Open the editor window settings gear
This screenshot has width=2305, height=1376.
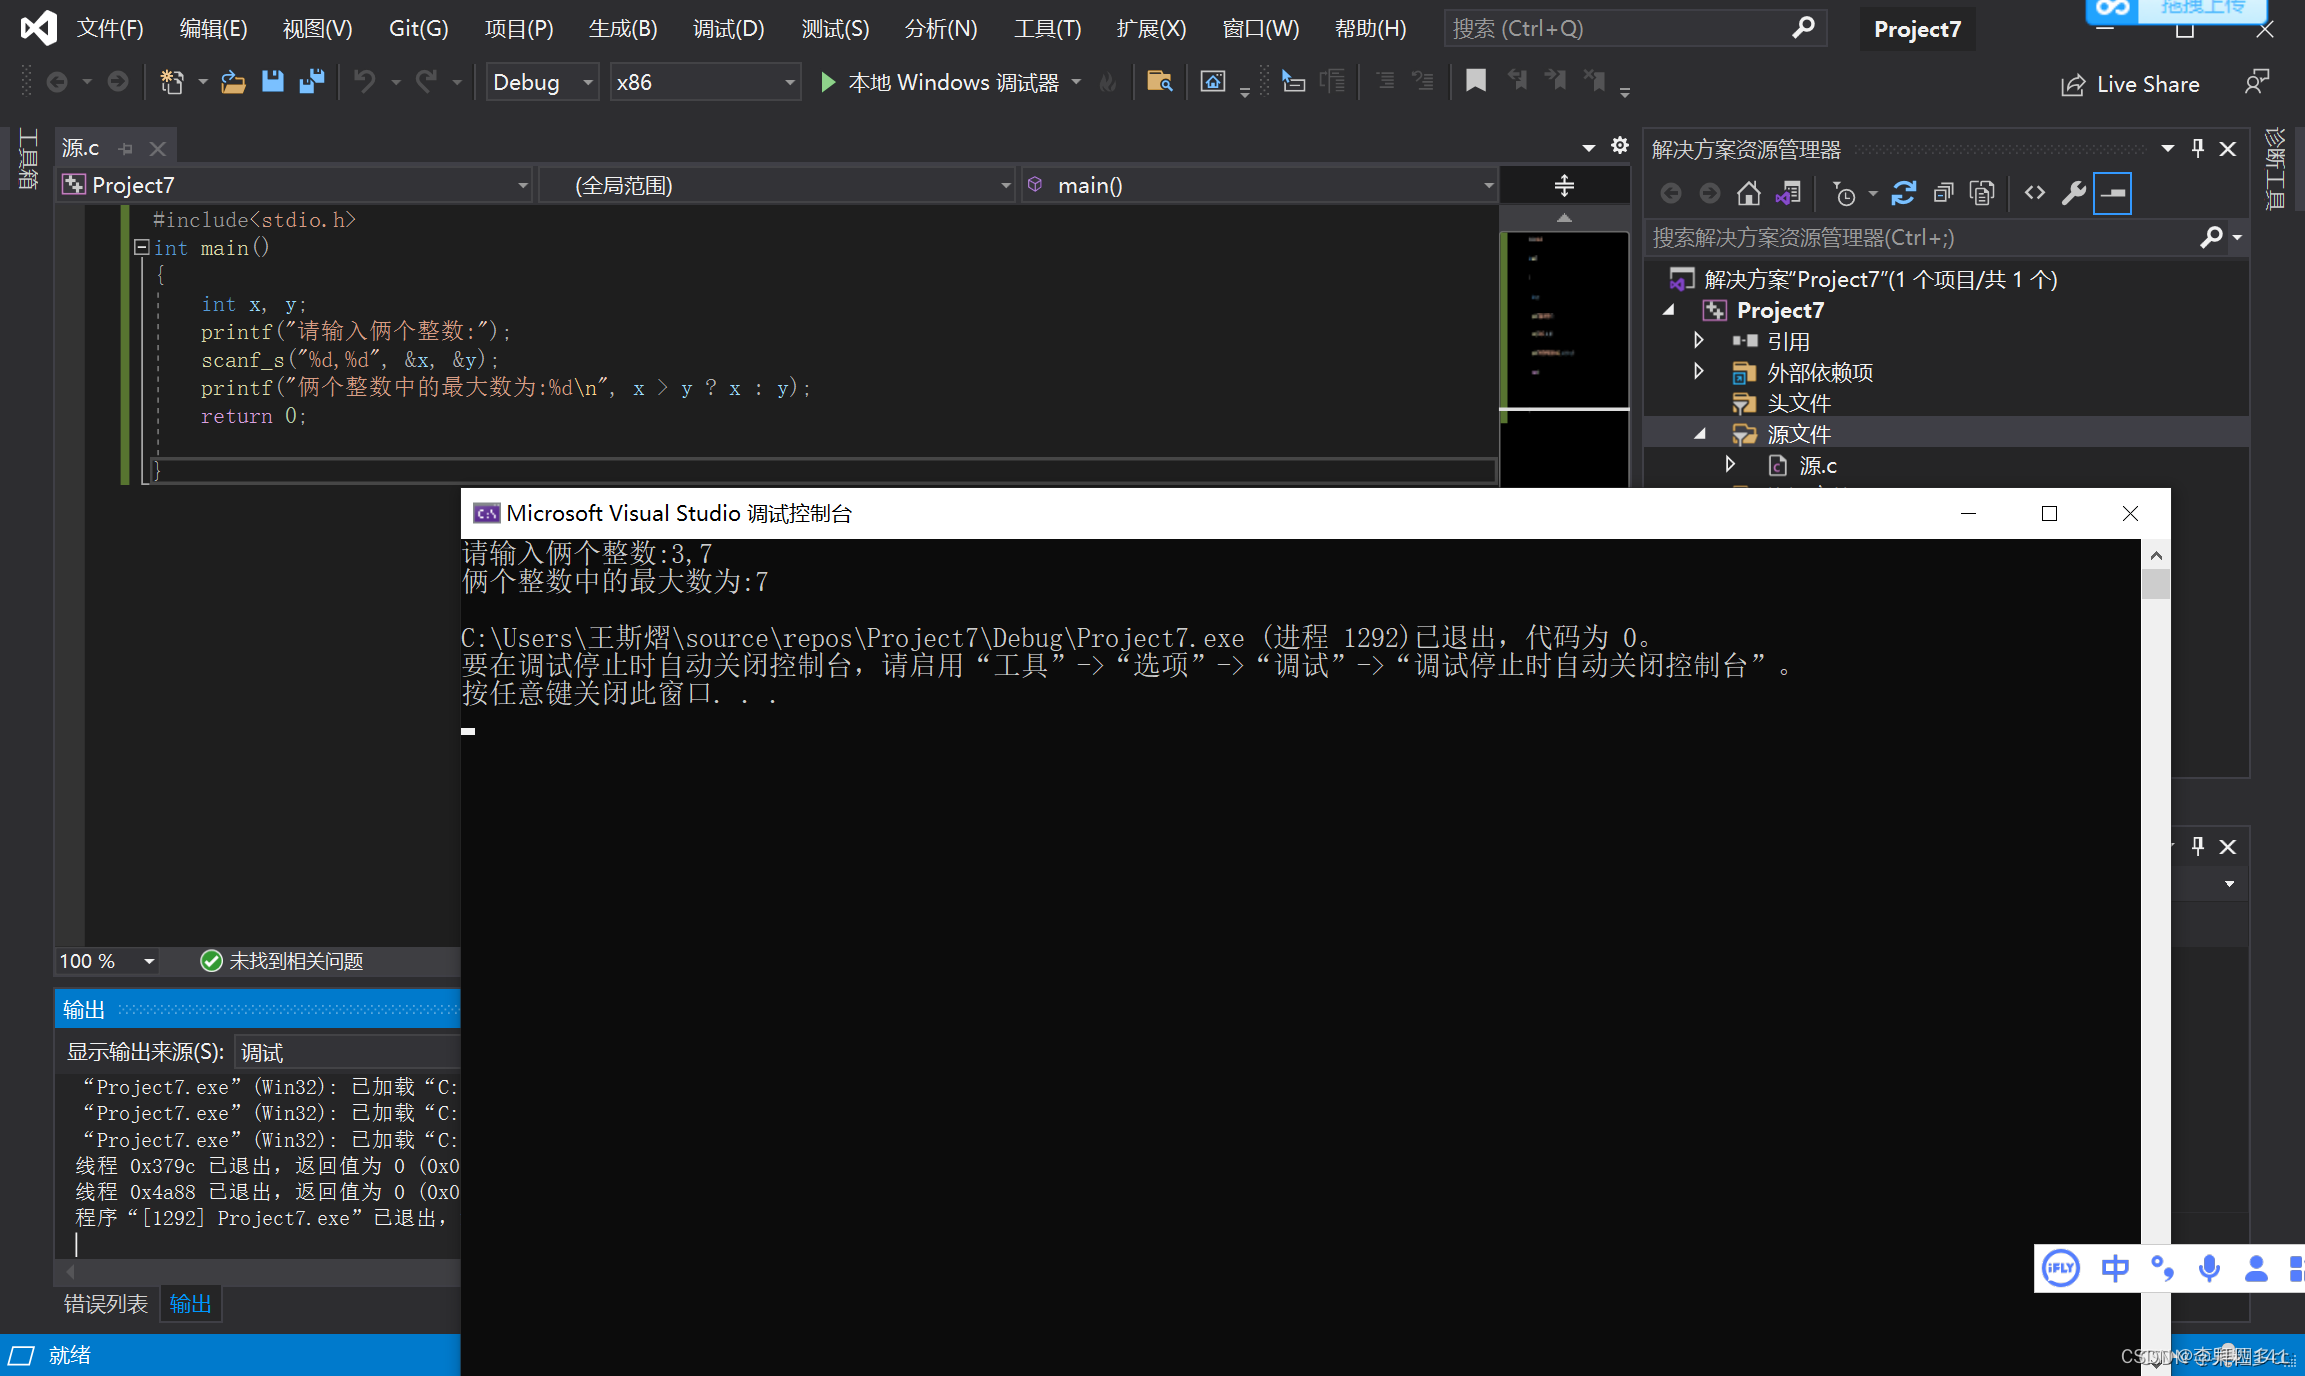click(x=1620, y=146)
